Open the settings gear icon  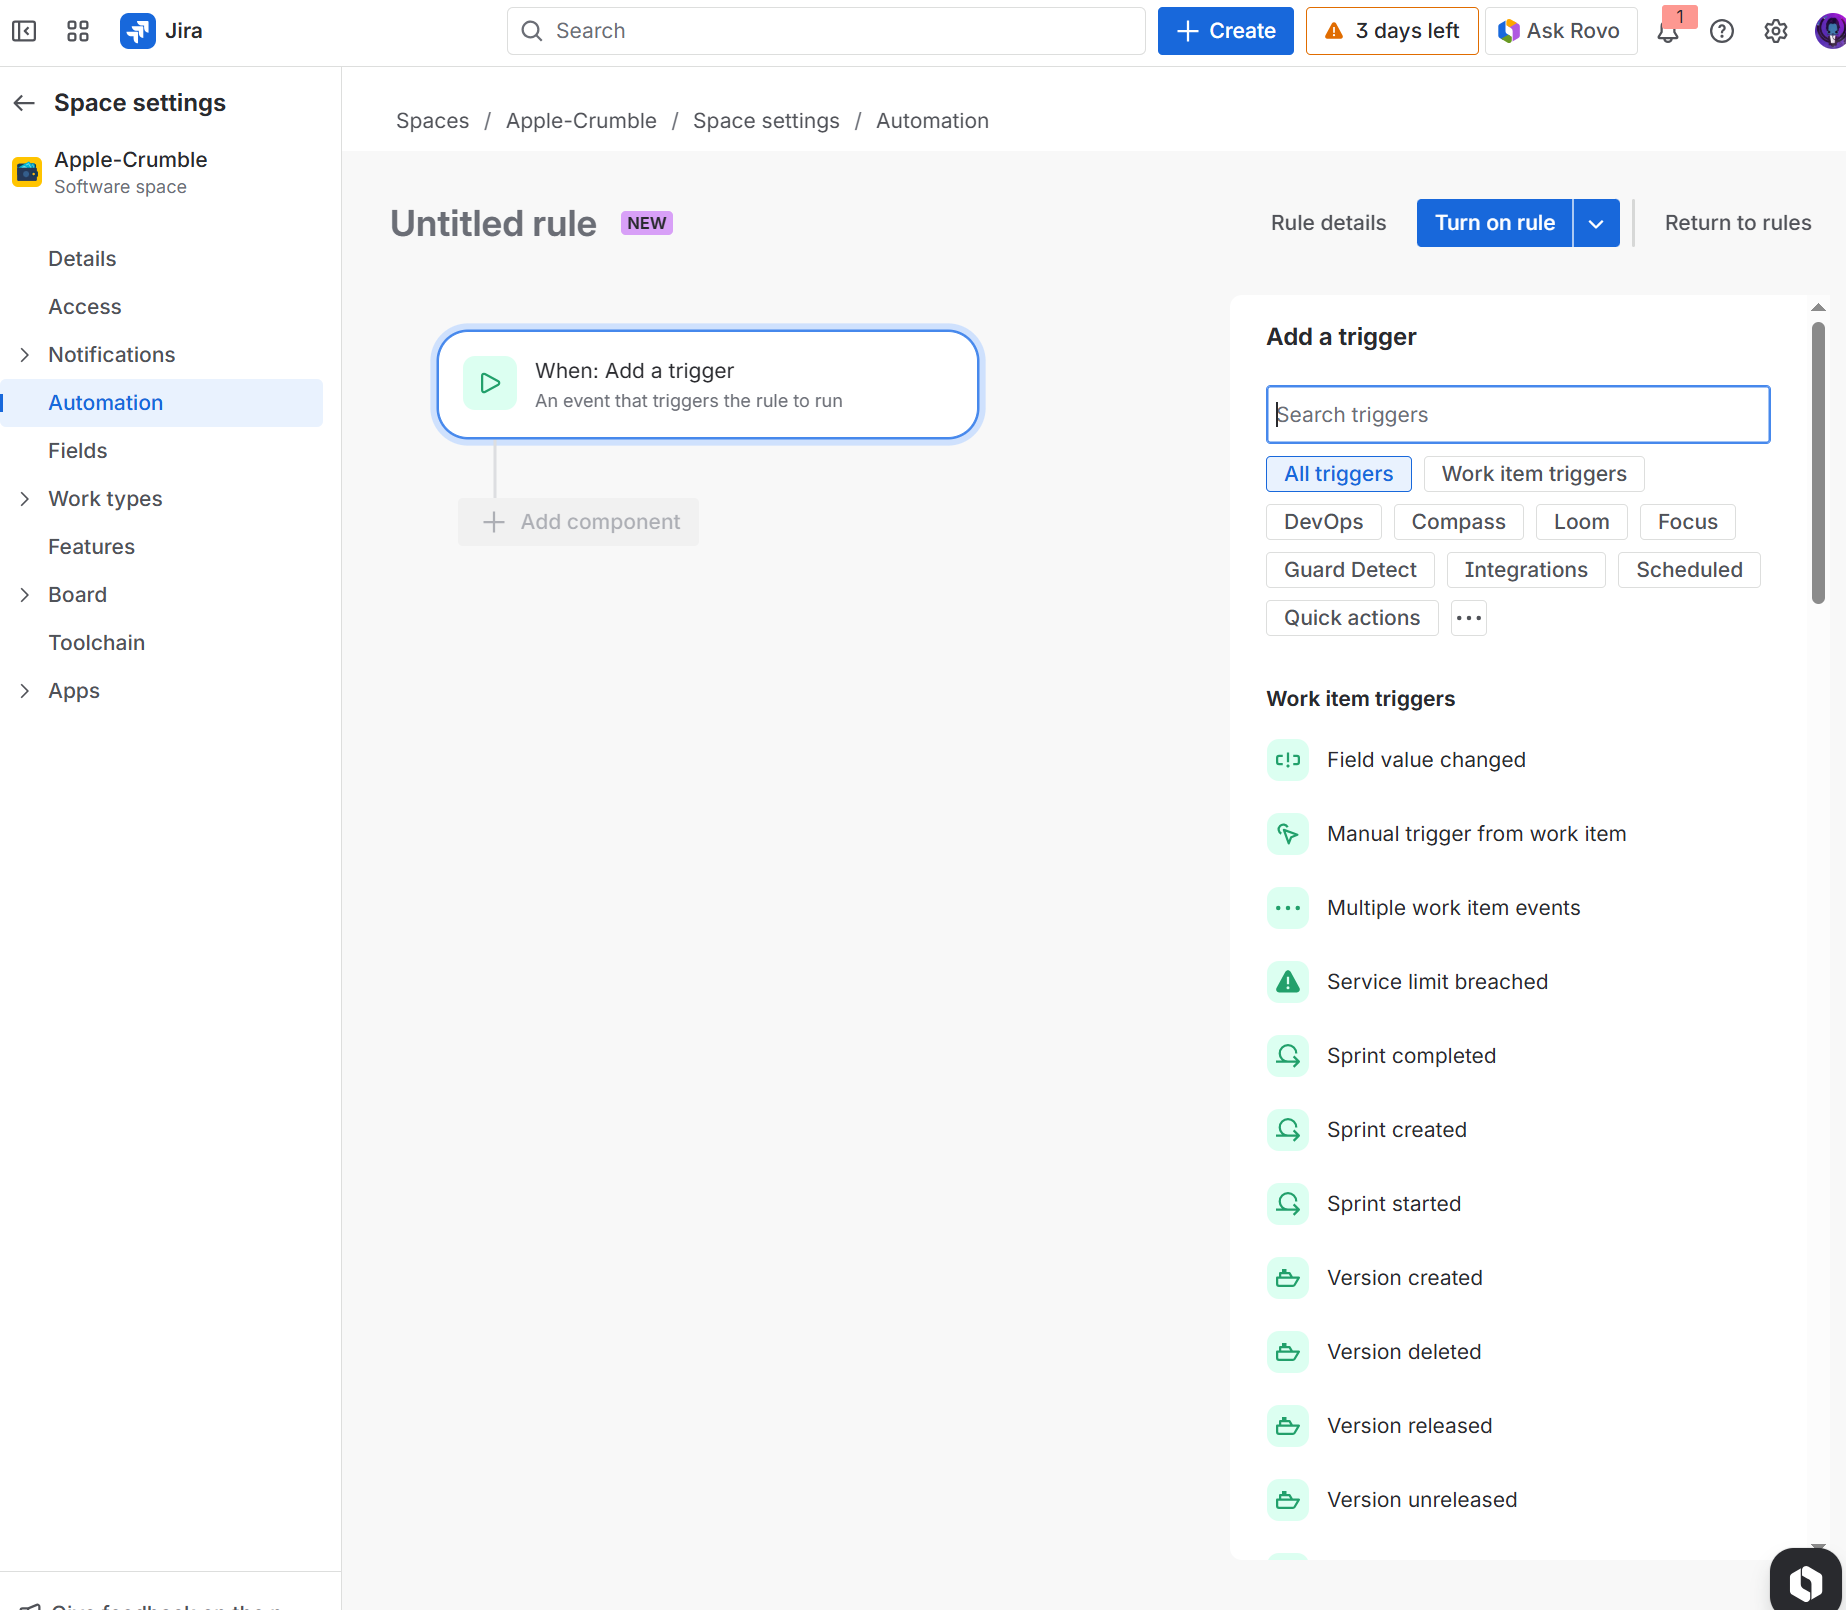click(x=1775, y=32)
